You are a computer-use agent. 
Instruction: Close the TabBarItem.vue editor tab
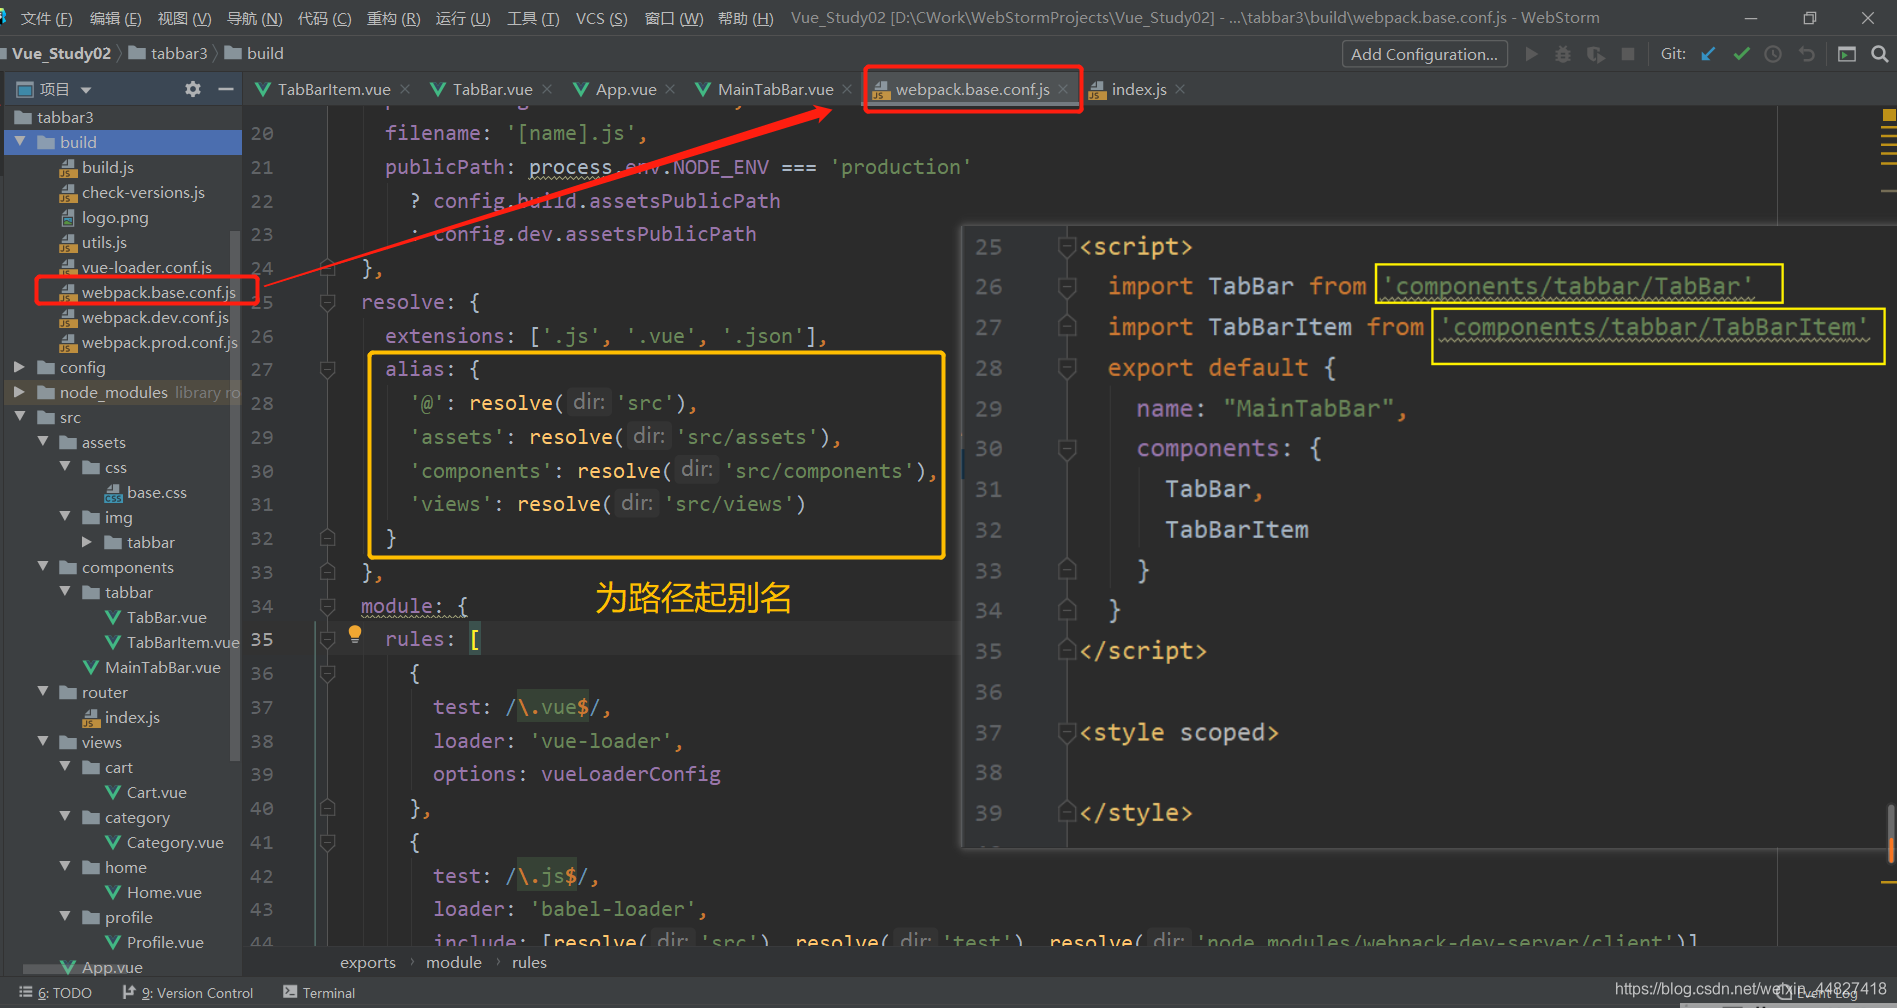[x=405, y=89]
